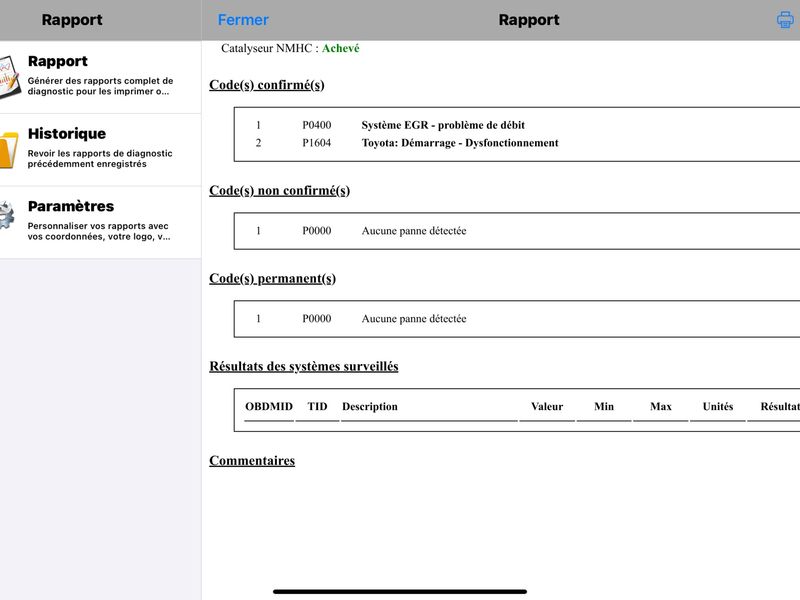800x600 pixels.
Task: Close the report with Fermer
Action: pyautogui.click(x=243, y=20)
